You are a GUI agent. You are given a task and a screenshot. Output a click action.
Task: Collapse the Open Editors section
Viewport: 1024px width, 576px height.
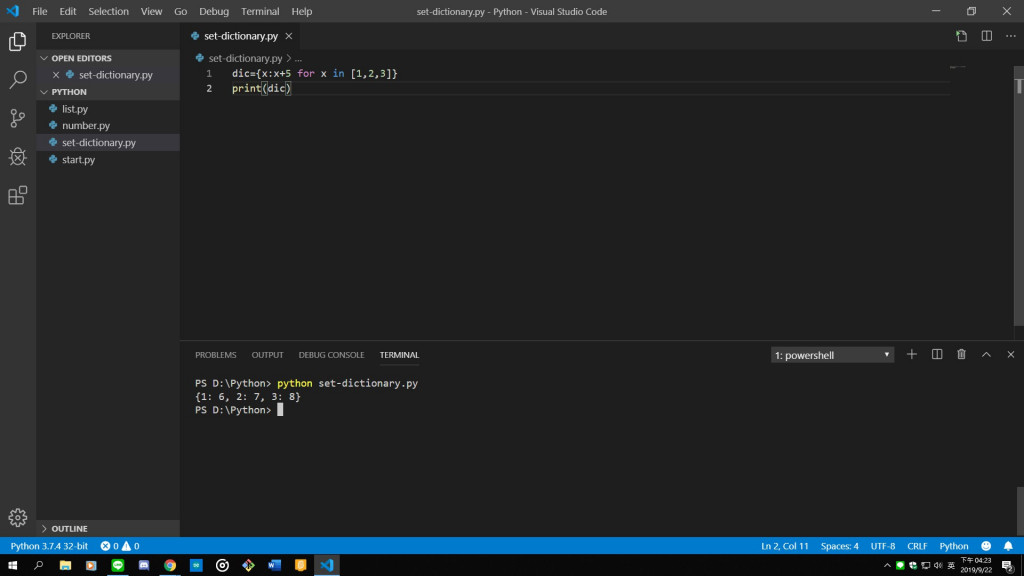coord(108,58)
